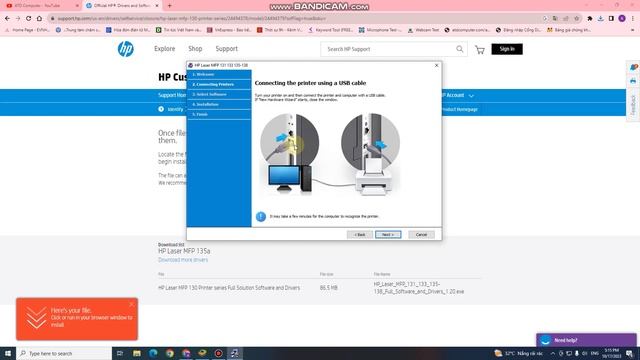Click the Download more drivers link
640x360 pixels.
183,260
